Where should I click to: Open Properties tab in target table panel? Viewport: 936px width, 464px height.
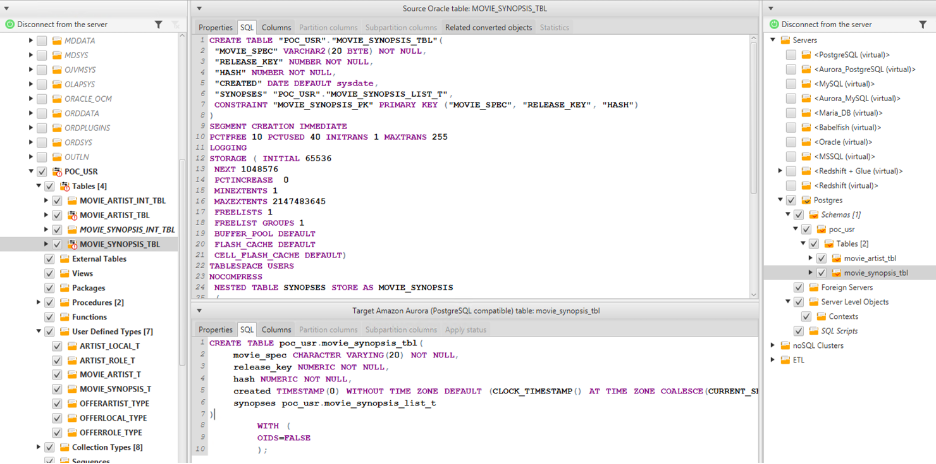click(215, 330)
